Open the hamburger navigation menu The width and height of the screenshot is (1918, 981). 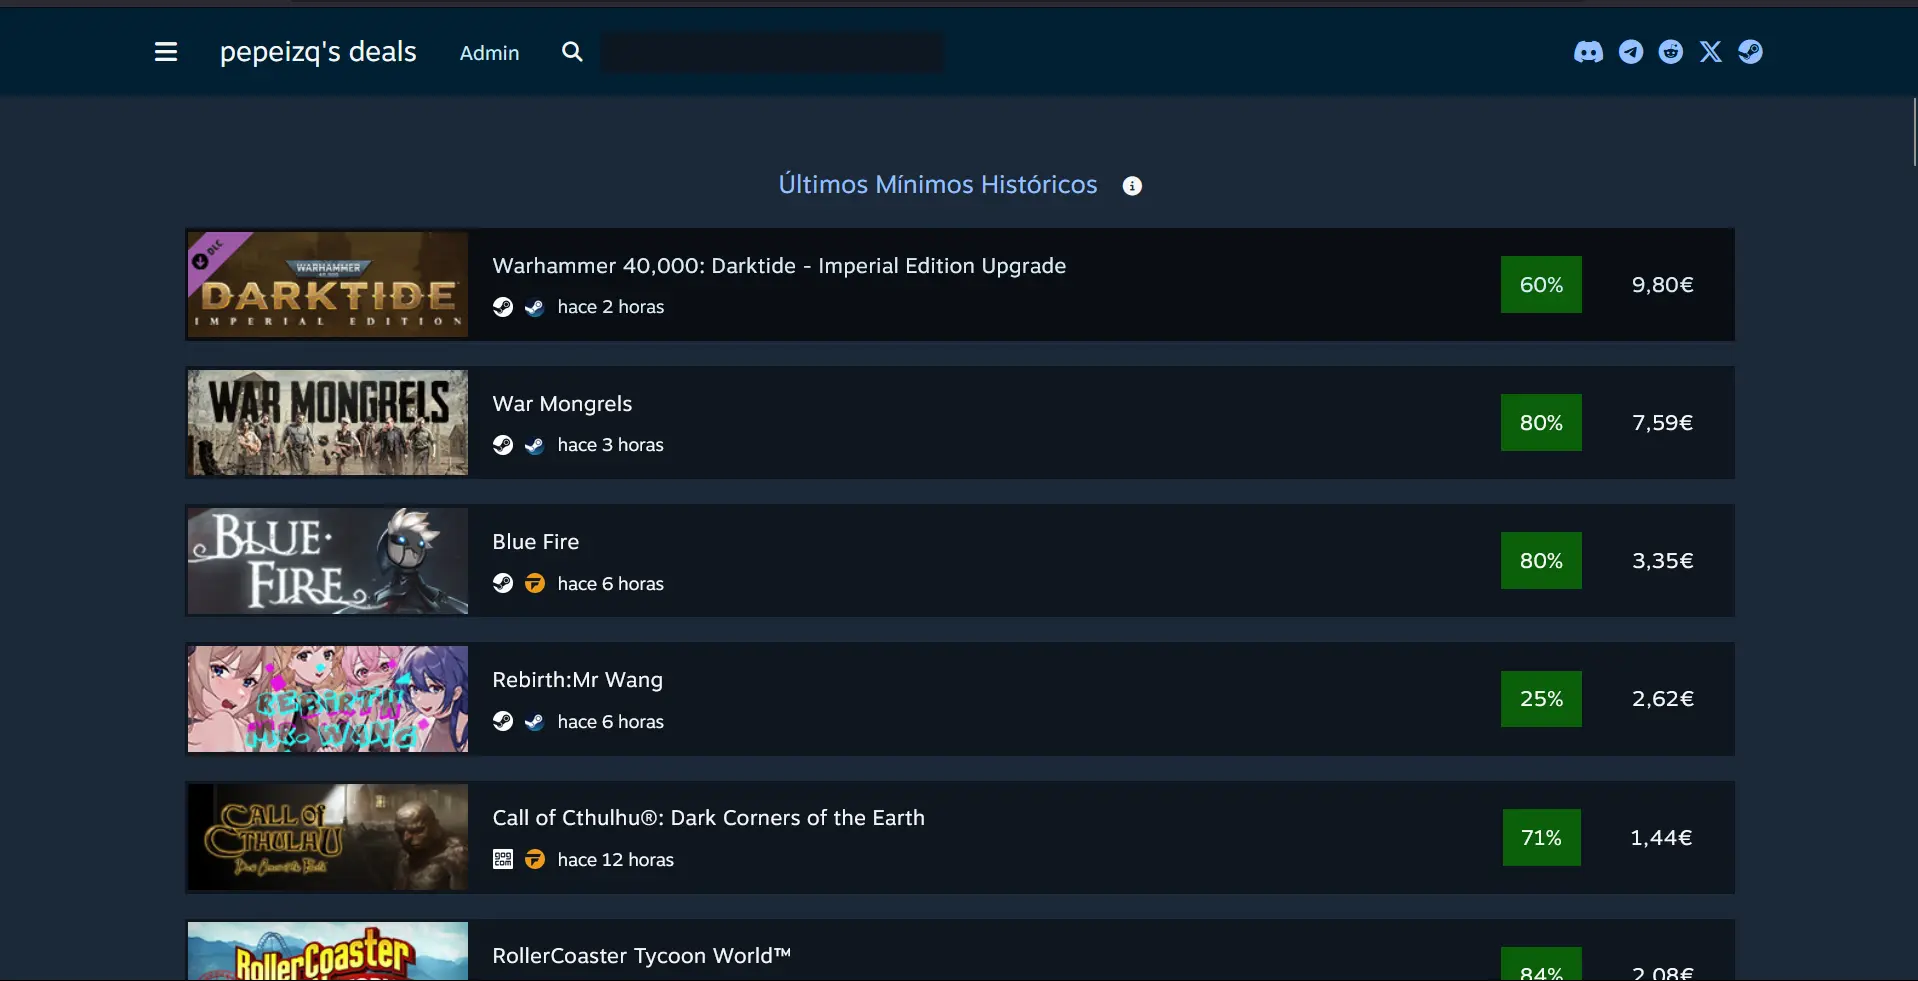click(x=166, y=52)
